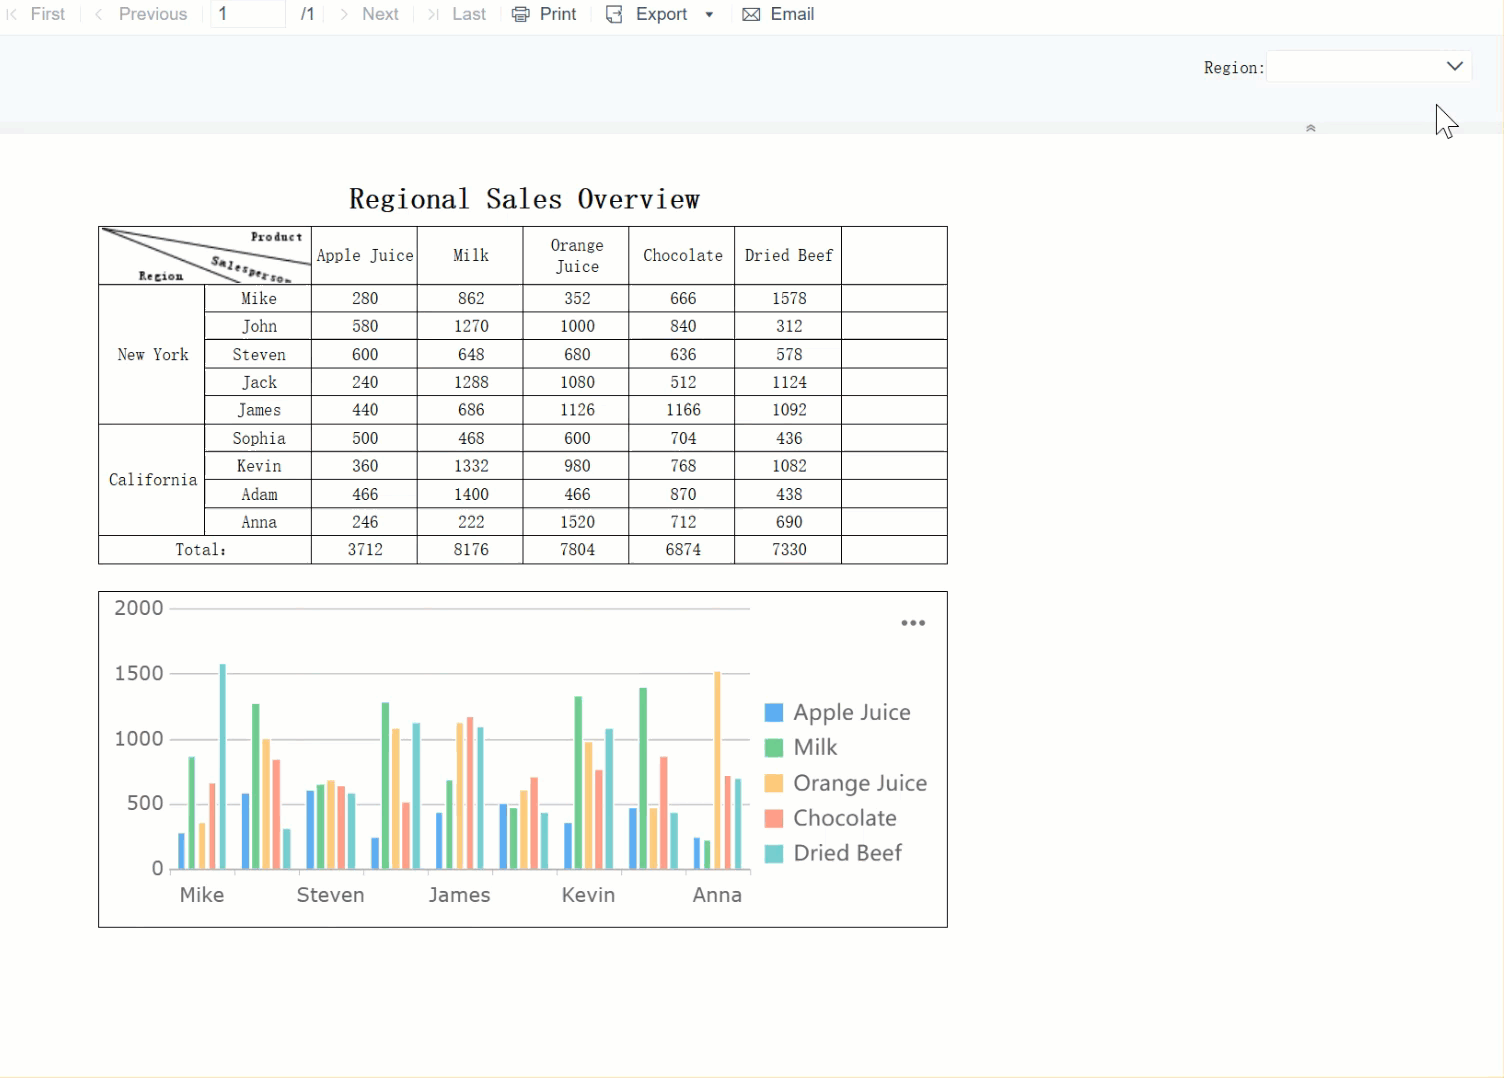Click the Apple Juice column header
Viewport: 1504px width, 1078px height.
point(365,256)
